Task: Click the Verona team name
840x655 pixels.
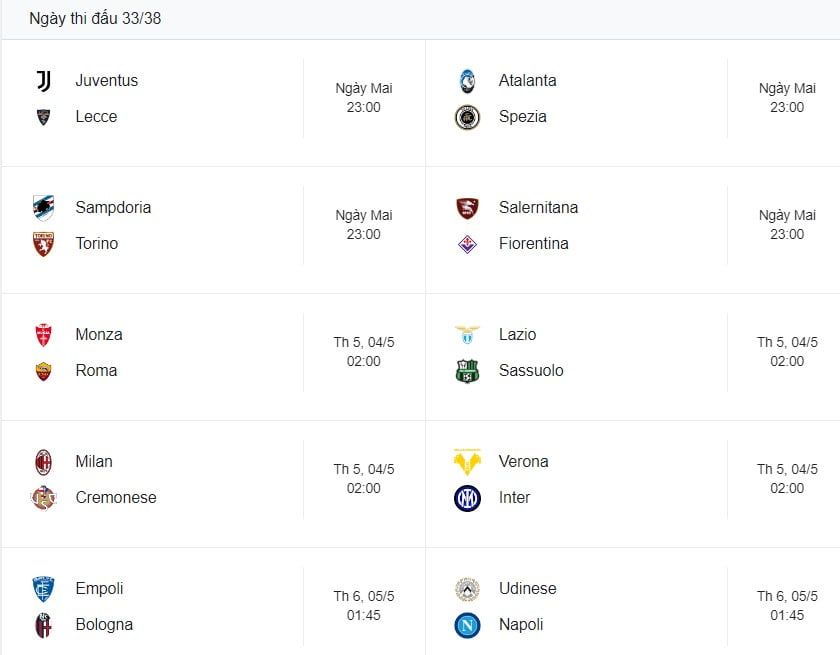Action: (524, 462)
